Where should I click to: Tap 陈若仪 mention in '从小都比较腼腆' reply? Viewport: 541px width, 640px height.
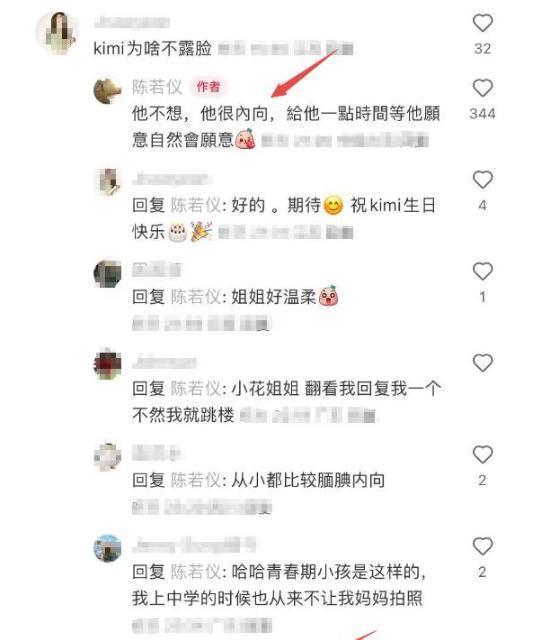(196, 480)
